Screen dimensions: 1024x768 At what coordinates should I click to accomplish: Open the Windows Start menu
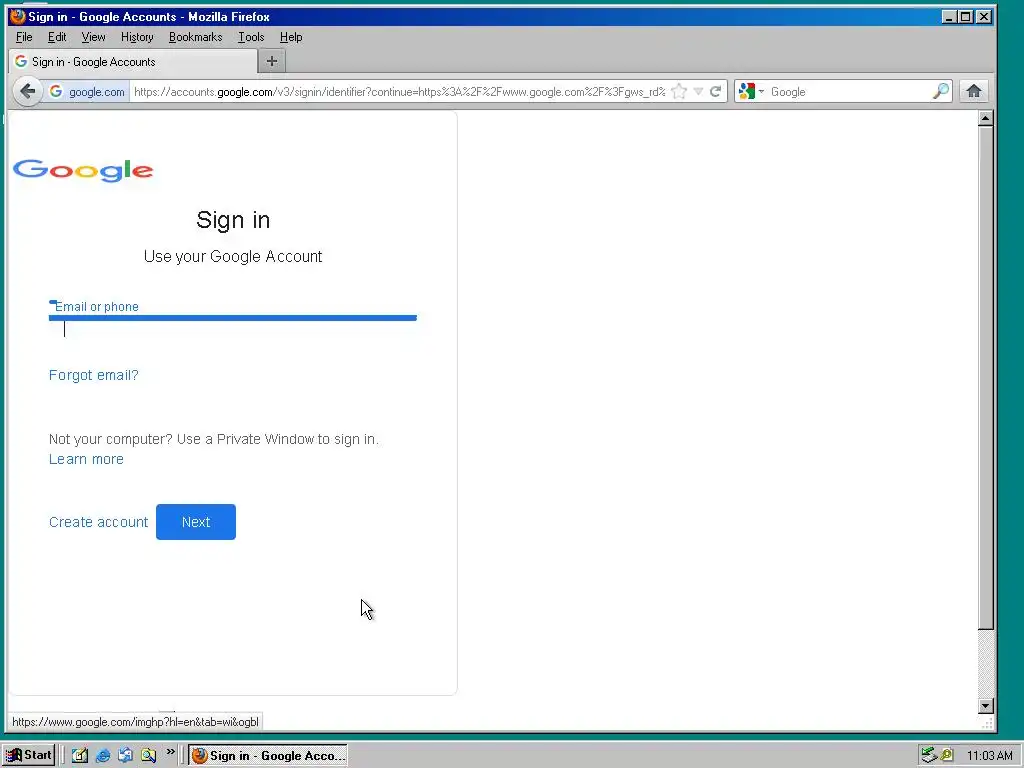point(29,755)
